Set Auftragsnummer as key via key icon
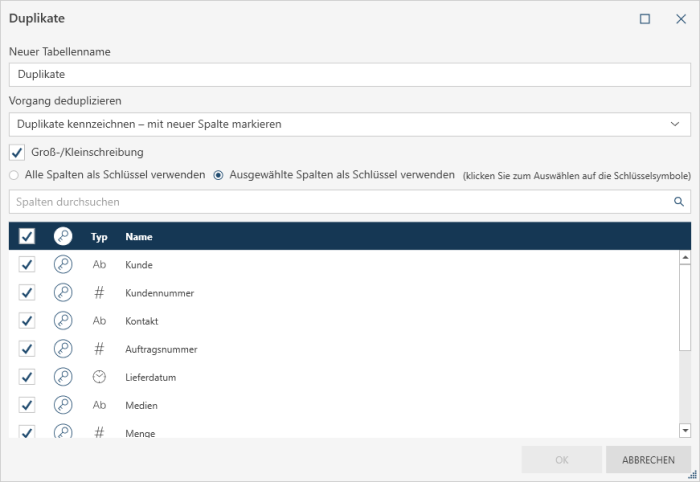Screen dimensions: 700x482 [63, 349]
